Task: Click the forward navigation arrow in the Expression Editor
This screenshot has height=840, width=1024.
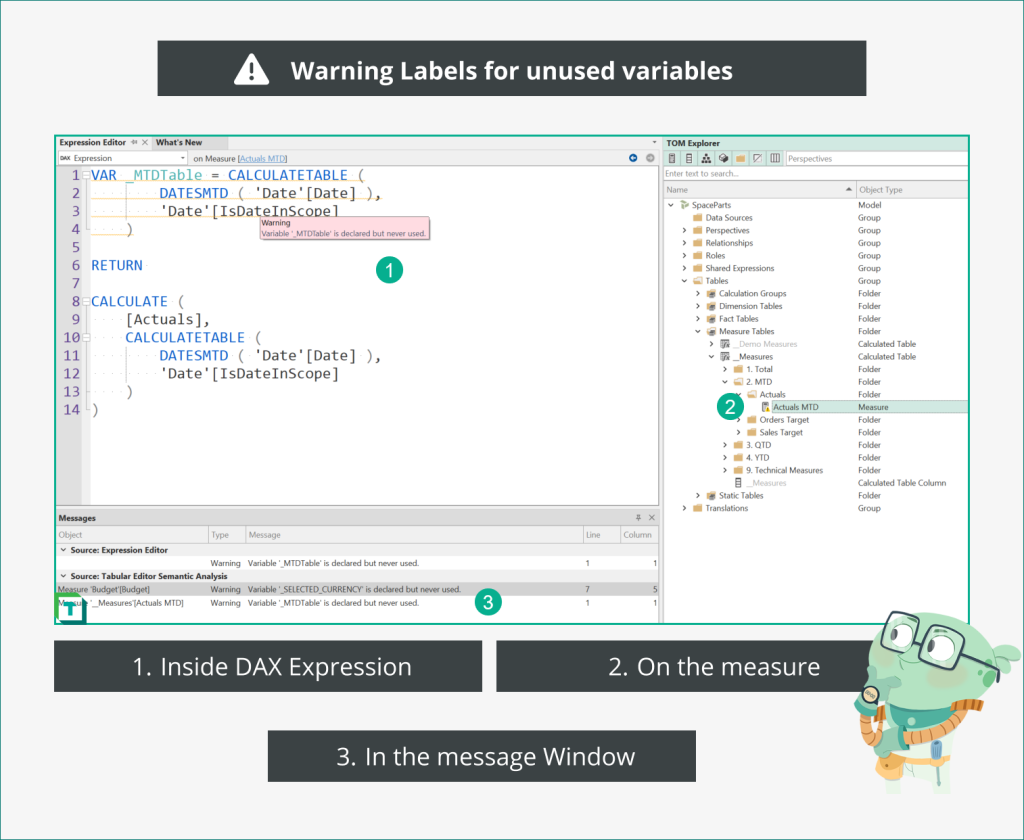Action: coord(650,158)
